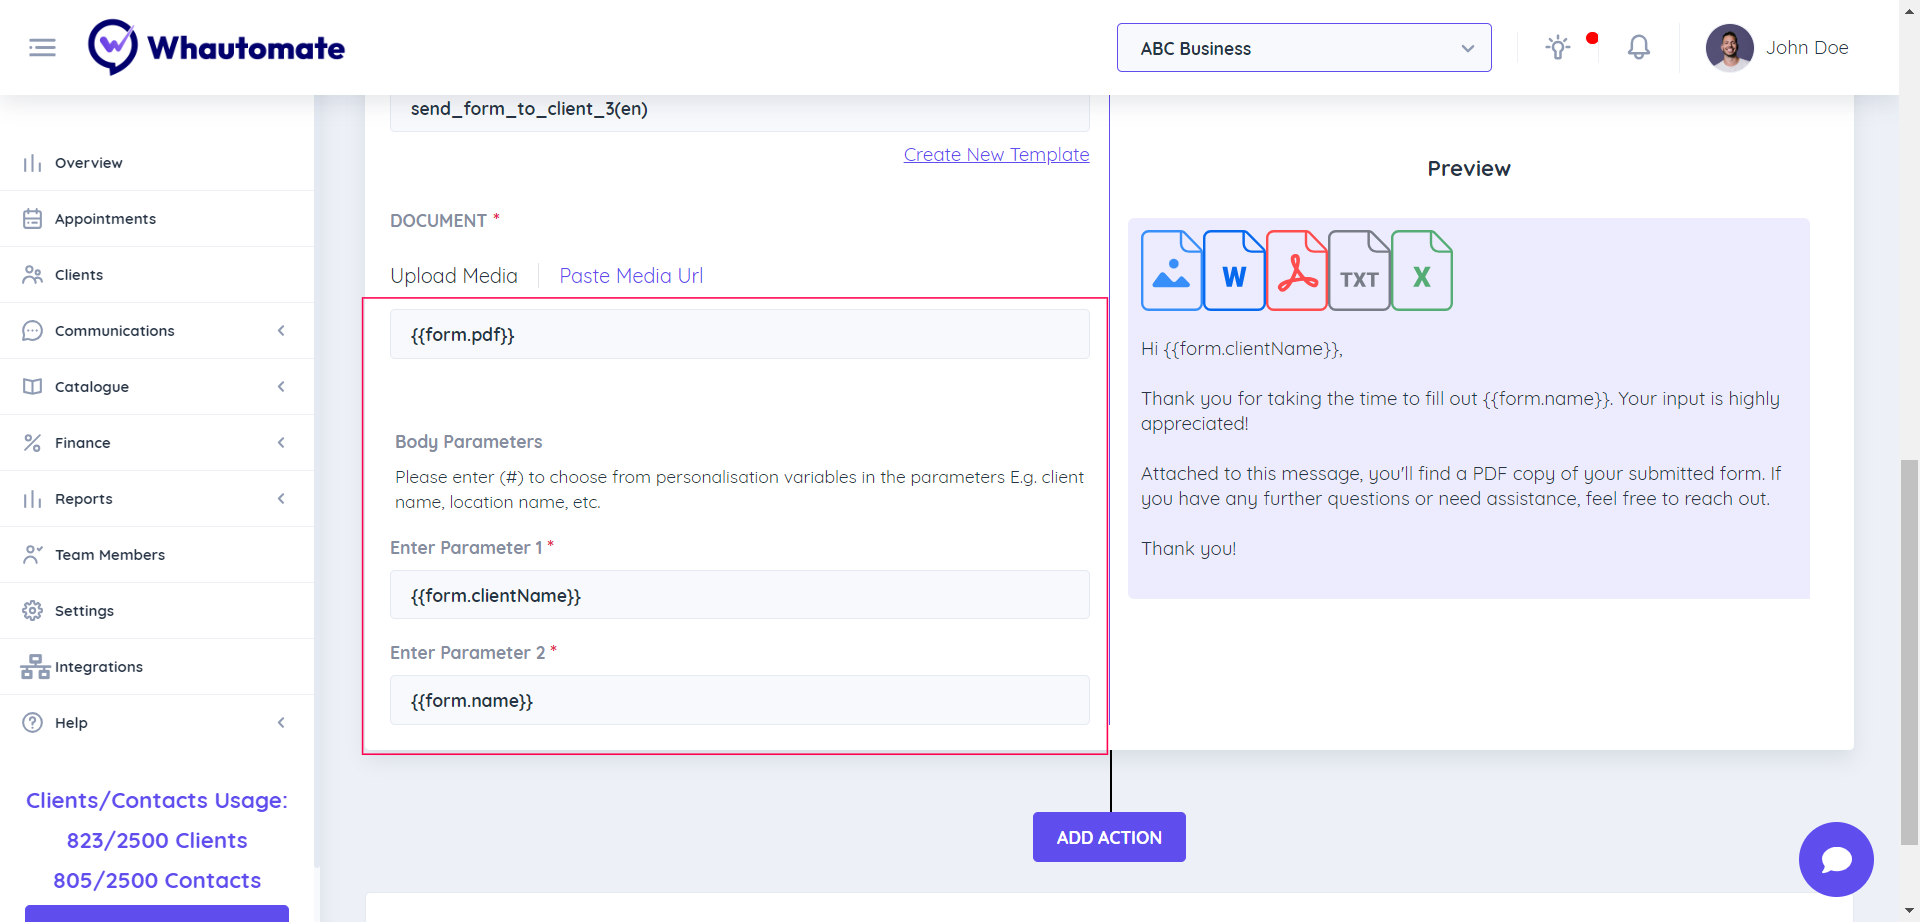The height and width of the screenshot is (922, 1920).
Task: Open Appointments from the sidebar
Action: [x=105, y=219]
